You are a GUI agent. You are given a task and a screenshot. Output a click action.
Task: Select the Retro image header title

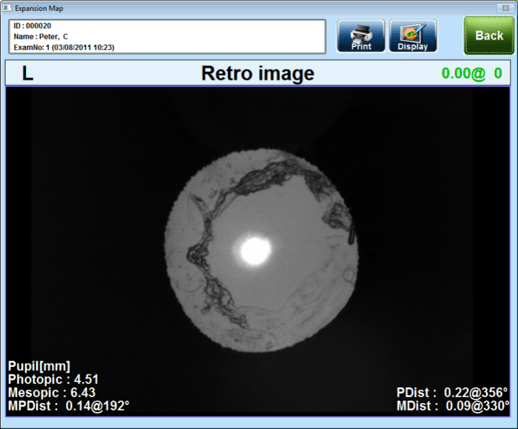point(258,73)
